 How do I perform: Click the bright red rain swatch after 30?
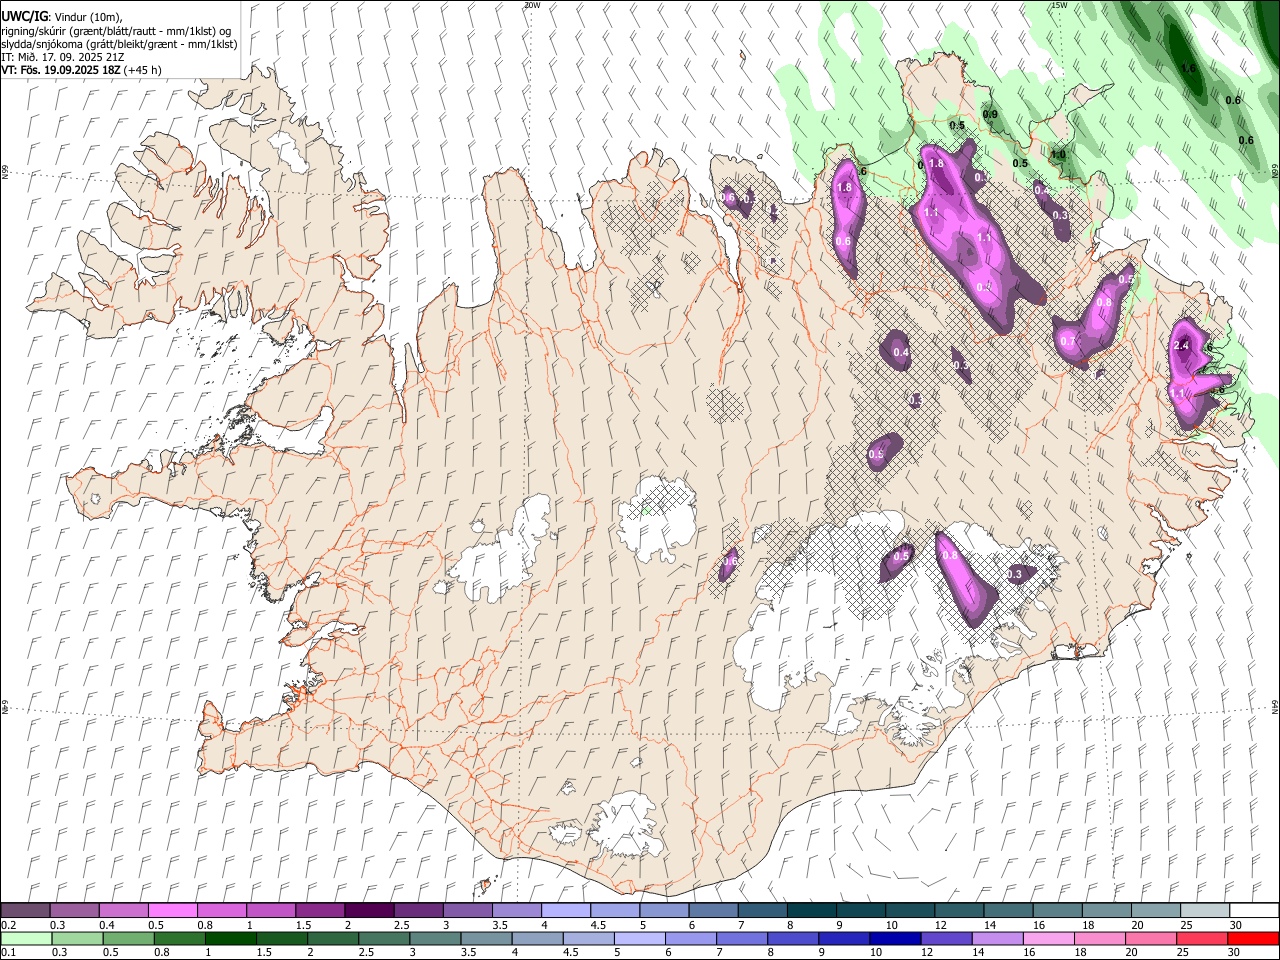[1252, 939]
